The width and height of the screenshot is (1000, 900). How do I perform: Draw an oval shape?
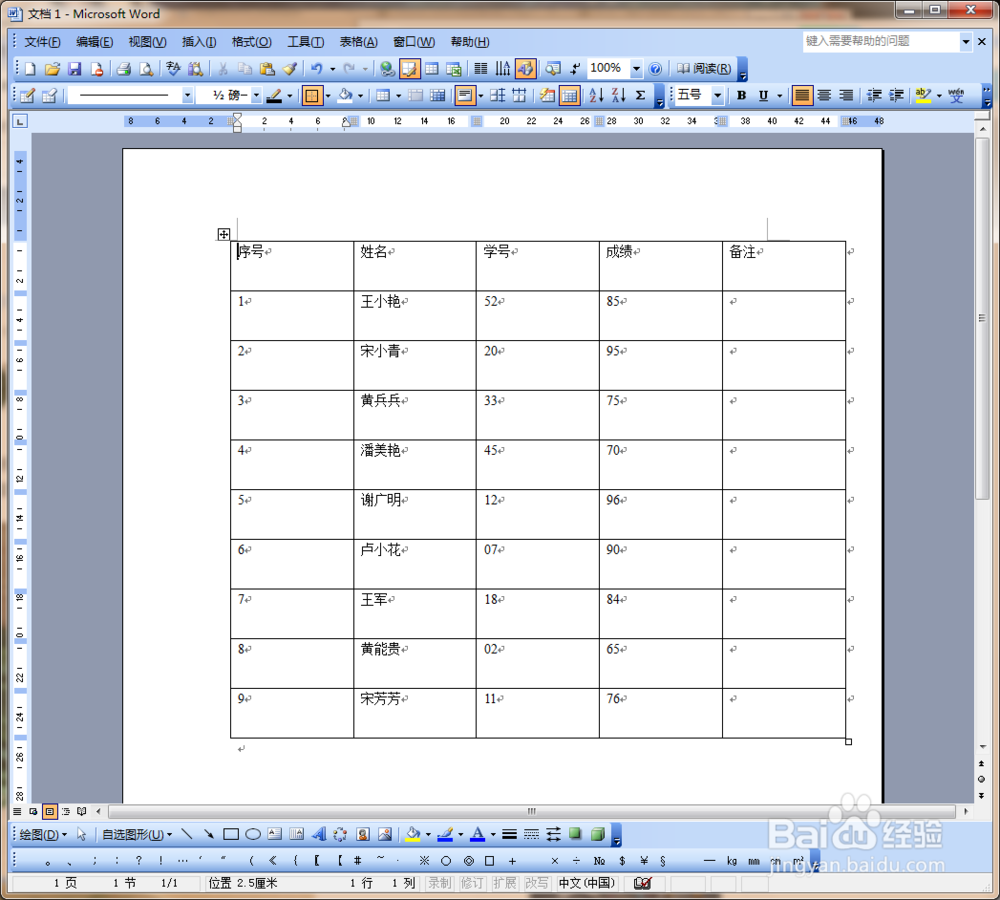[x=253, y=834]
